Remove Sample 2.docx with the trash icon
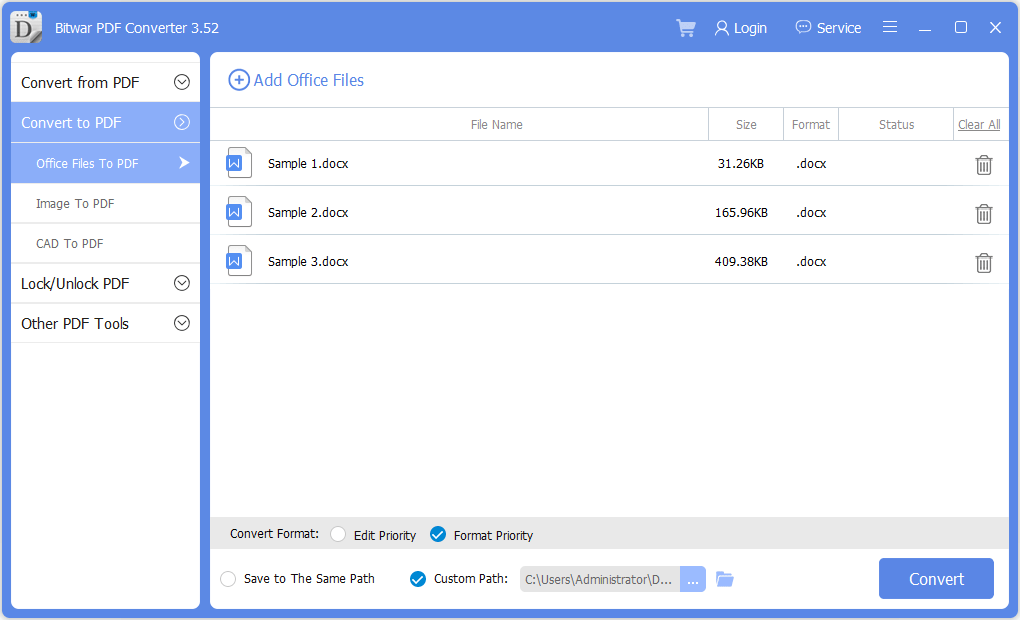The width and height of the screenshot is (1020, 620). tap(983, 213)
